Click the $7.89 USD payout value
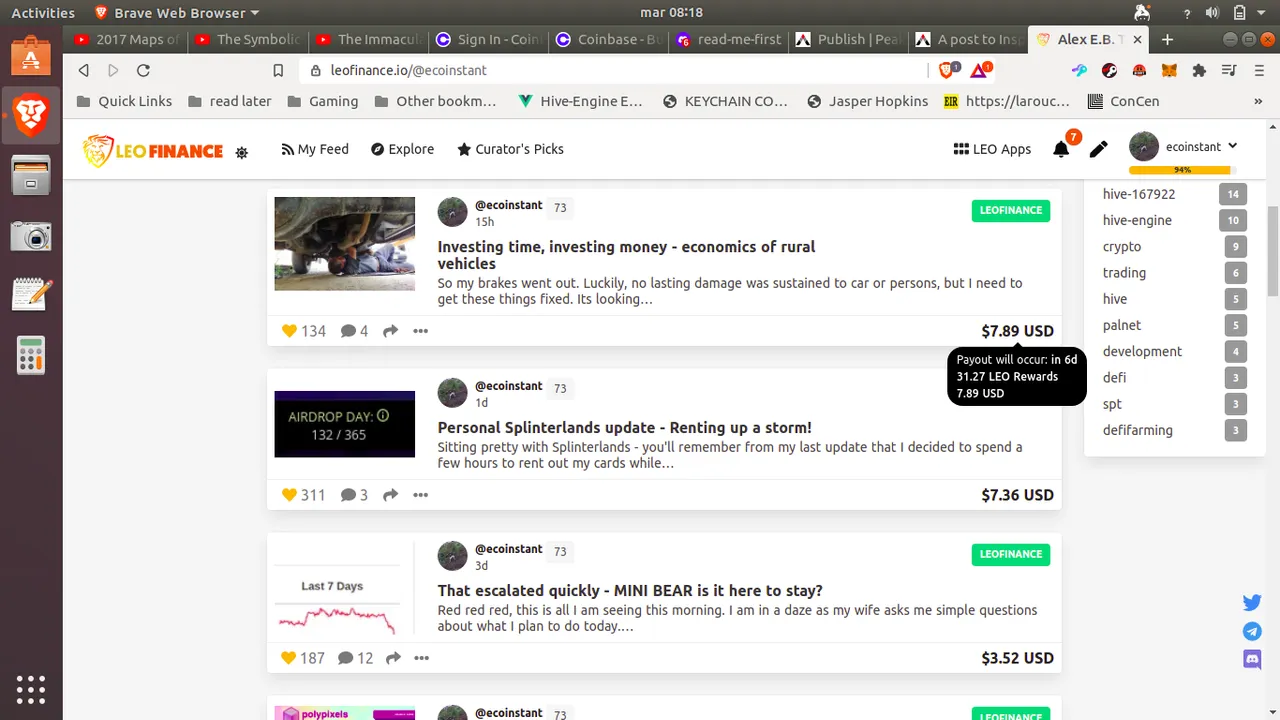 click(x=1017, y=331)
